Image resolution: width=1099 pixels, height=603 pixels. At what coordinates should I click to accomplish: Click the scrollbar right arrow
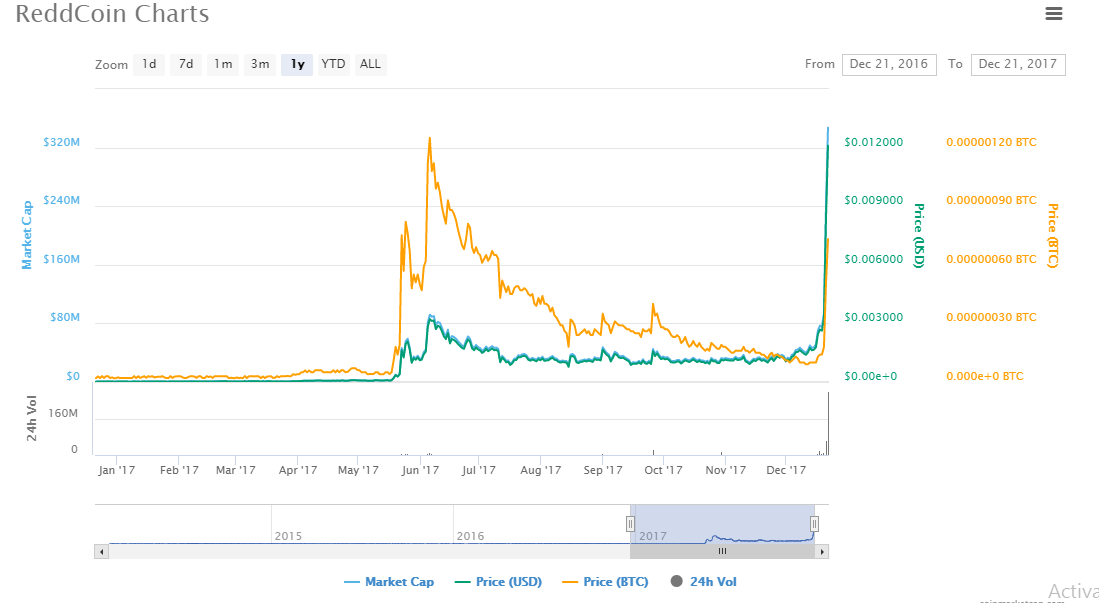click(x=822, y=551)
